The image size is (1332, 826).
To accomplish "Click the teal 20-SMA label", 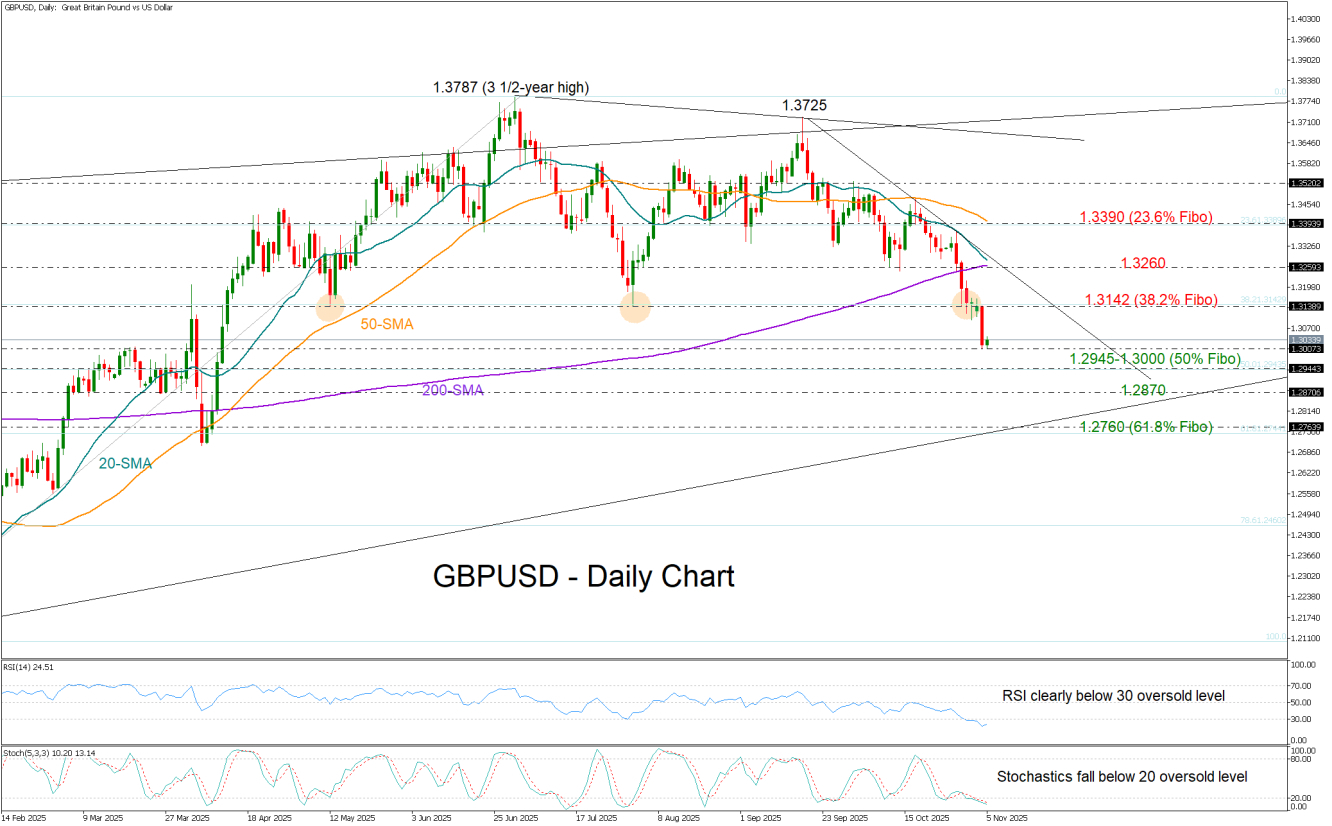I will (x=124, y=463).
